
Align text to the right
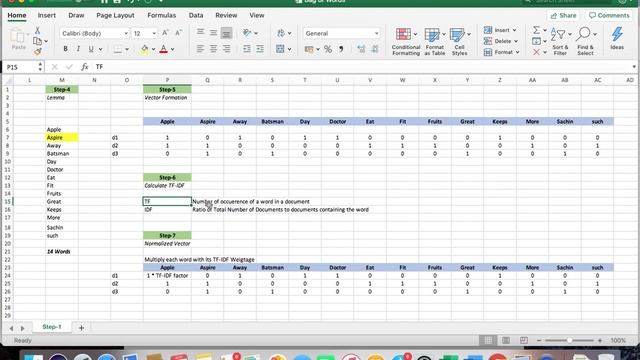pos(226,49)
